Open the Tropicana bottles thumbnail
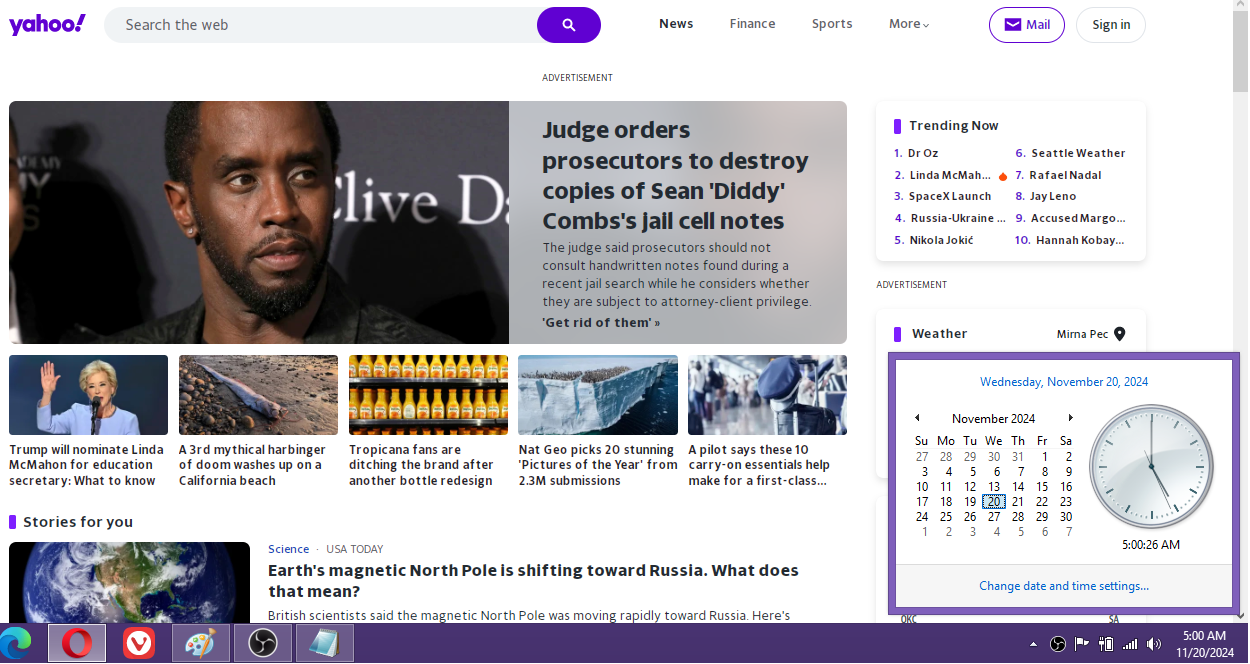The image size is (1250, 664). [x=428, y=395]
